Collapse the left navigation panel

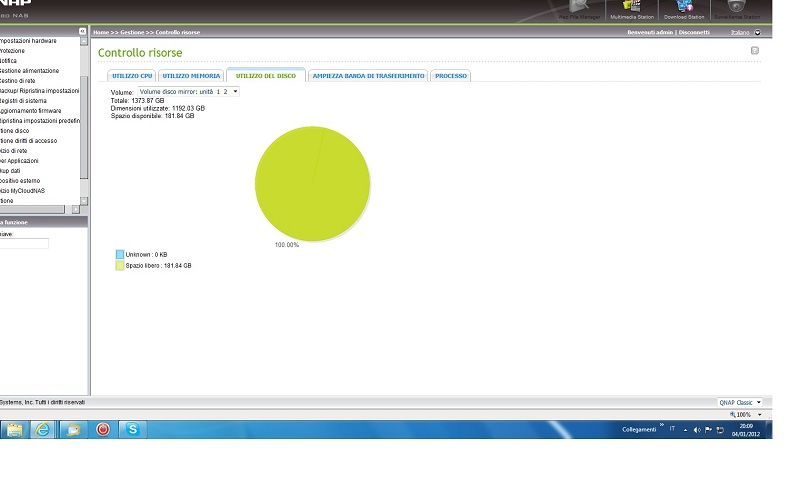(x=83, y=32)
